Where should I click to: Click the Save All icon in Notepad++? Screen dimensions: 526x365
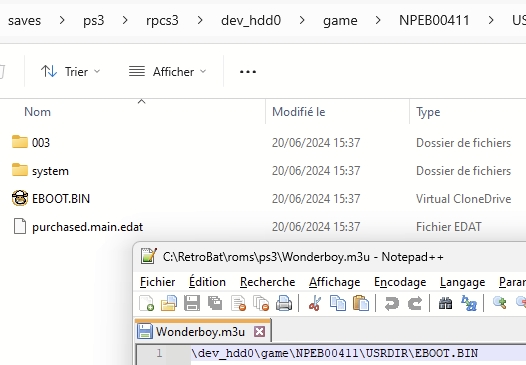[215, 303]
